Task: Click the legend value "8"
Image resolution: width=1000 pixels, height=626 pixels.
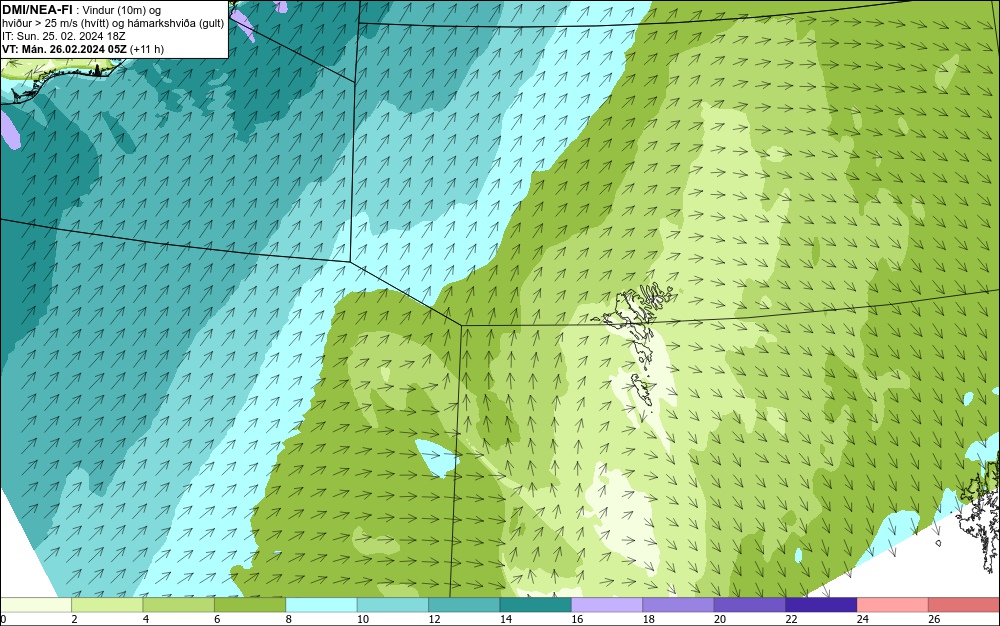Action: pos(288,619)
